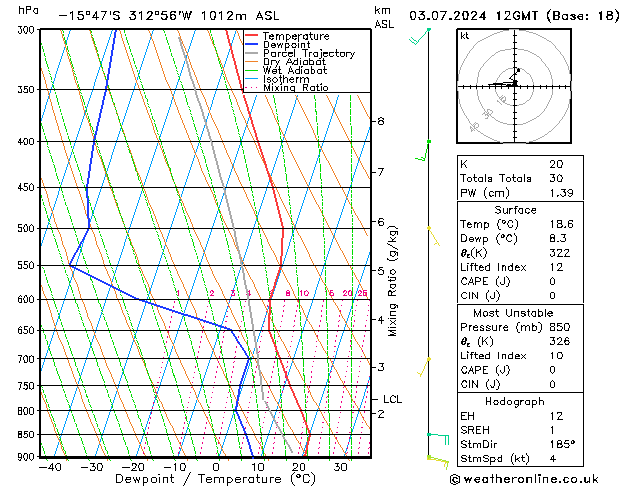Click the 1012m ASL elevation text
This screenshot has height=486, width=629.
240,16
